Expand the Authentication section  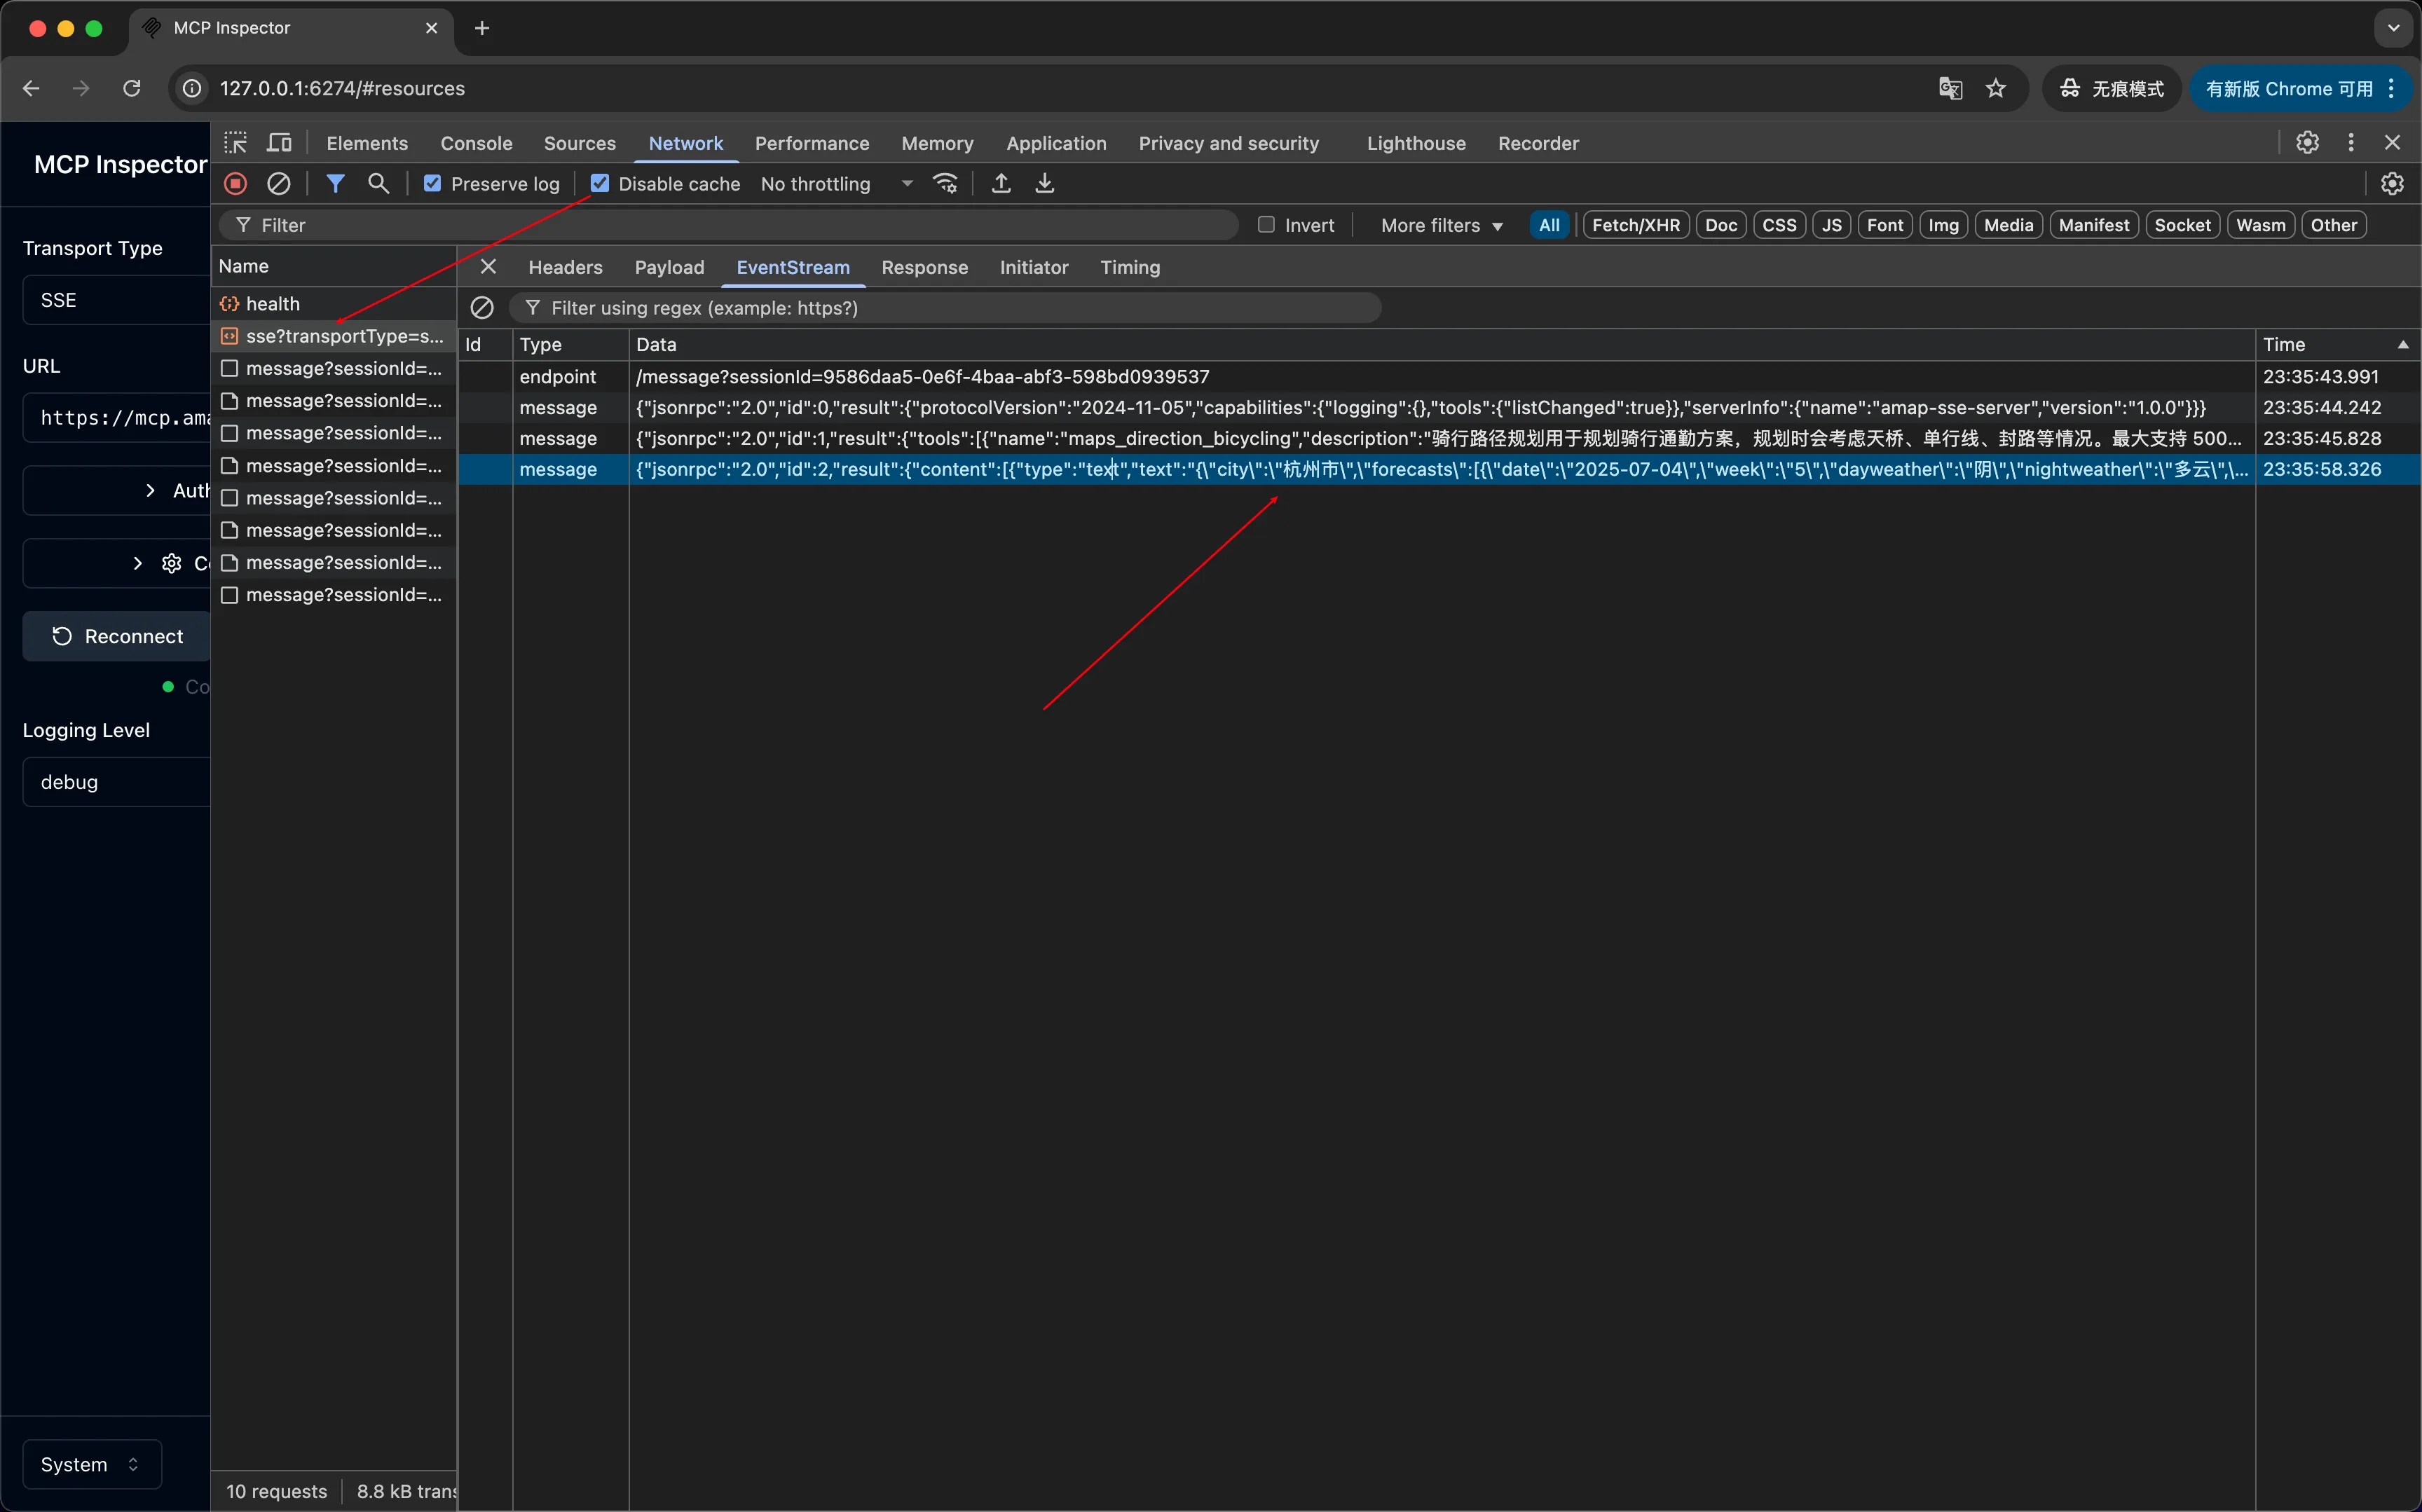(116, 490)
